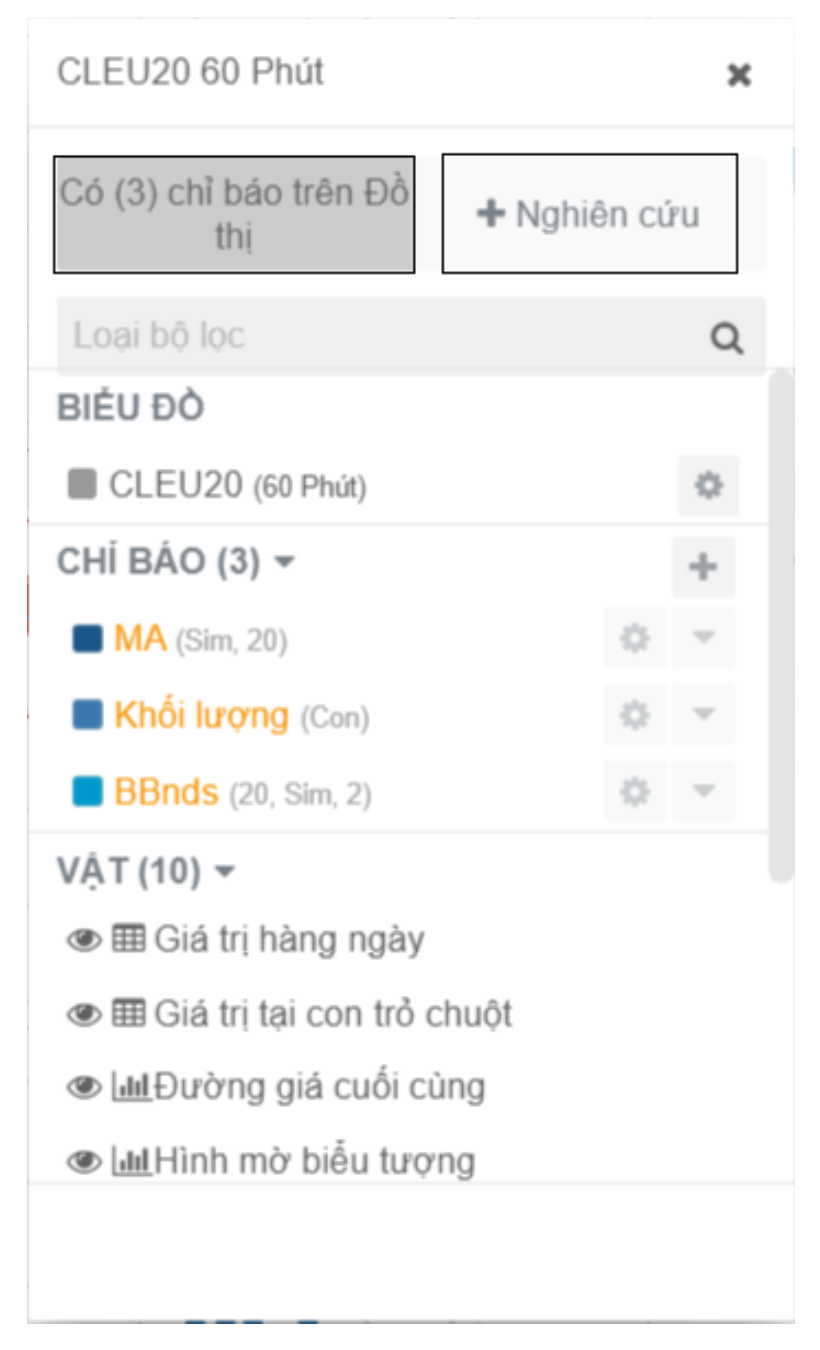
Task: Close the CLEU20 60 Phút panel
Action: 738,75
